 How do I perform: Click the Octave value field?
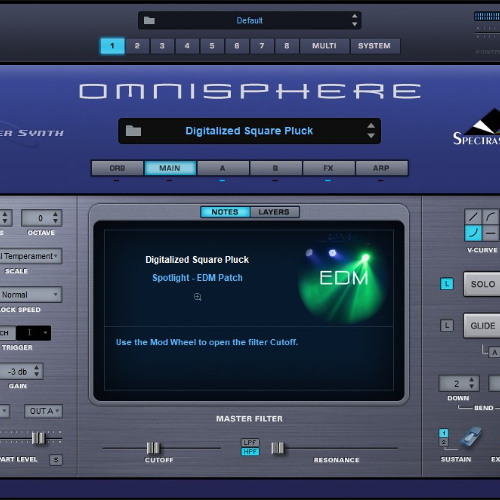point(41,218)
